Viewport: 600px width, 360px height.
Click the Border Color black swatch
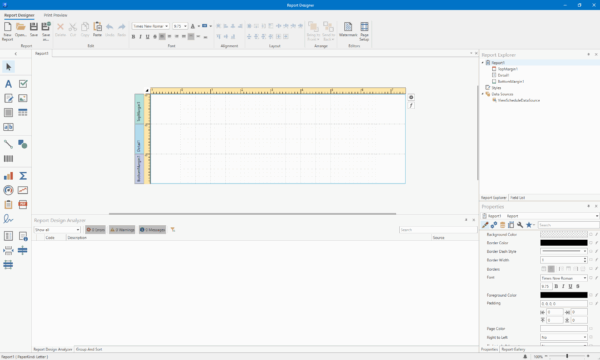point(564,243)
